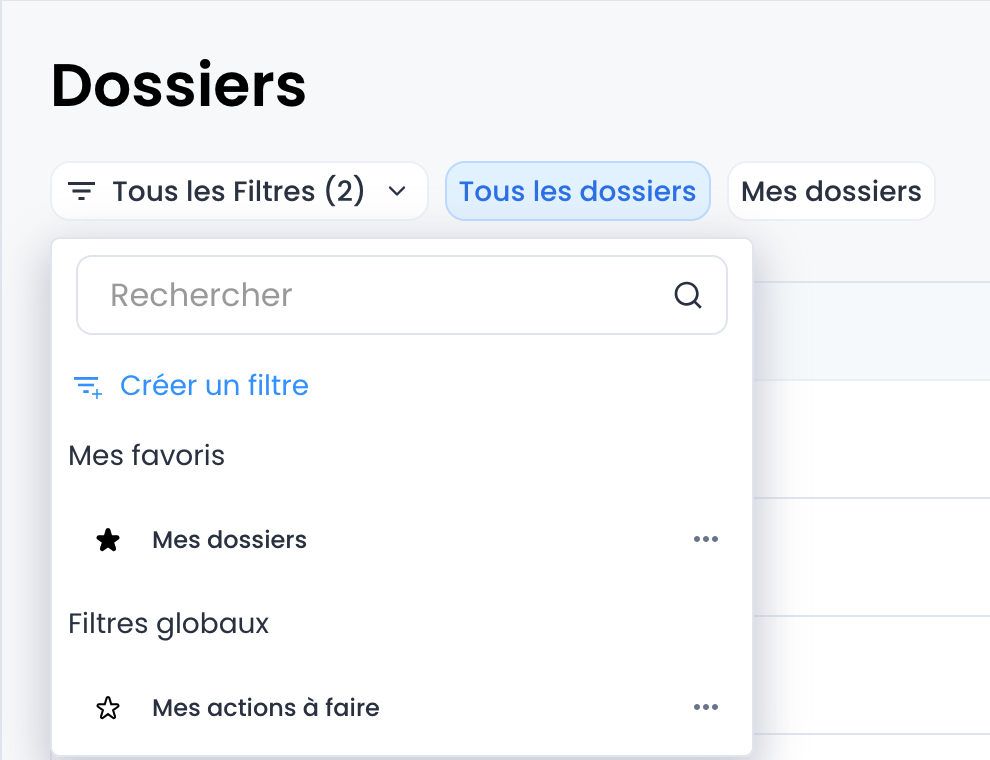
Task: Open the three-dot menu for Mes dossiers
Action: 706,540
